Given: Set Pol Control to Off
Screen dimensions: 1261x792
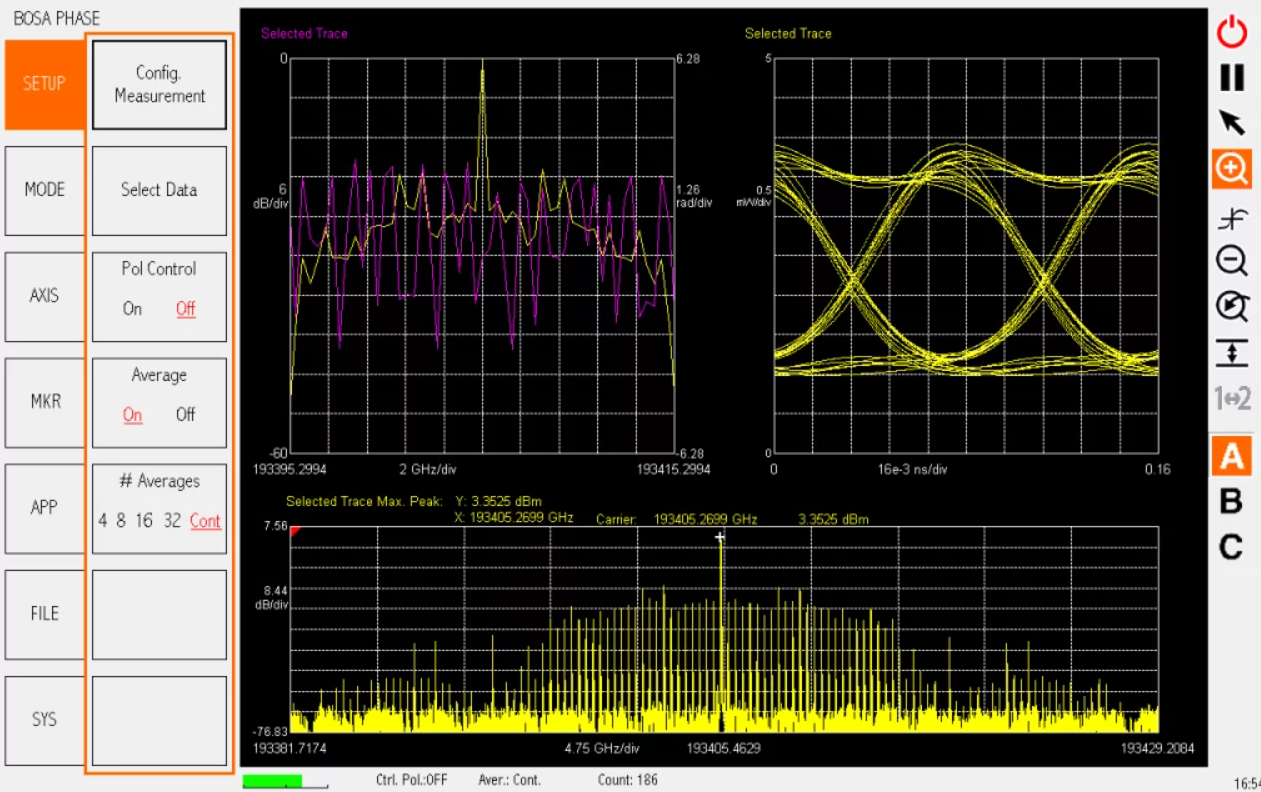Looking at the screenshot, I should 186,309.
